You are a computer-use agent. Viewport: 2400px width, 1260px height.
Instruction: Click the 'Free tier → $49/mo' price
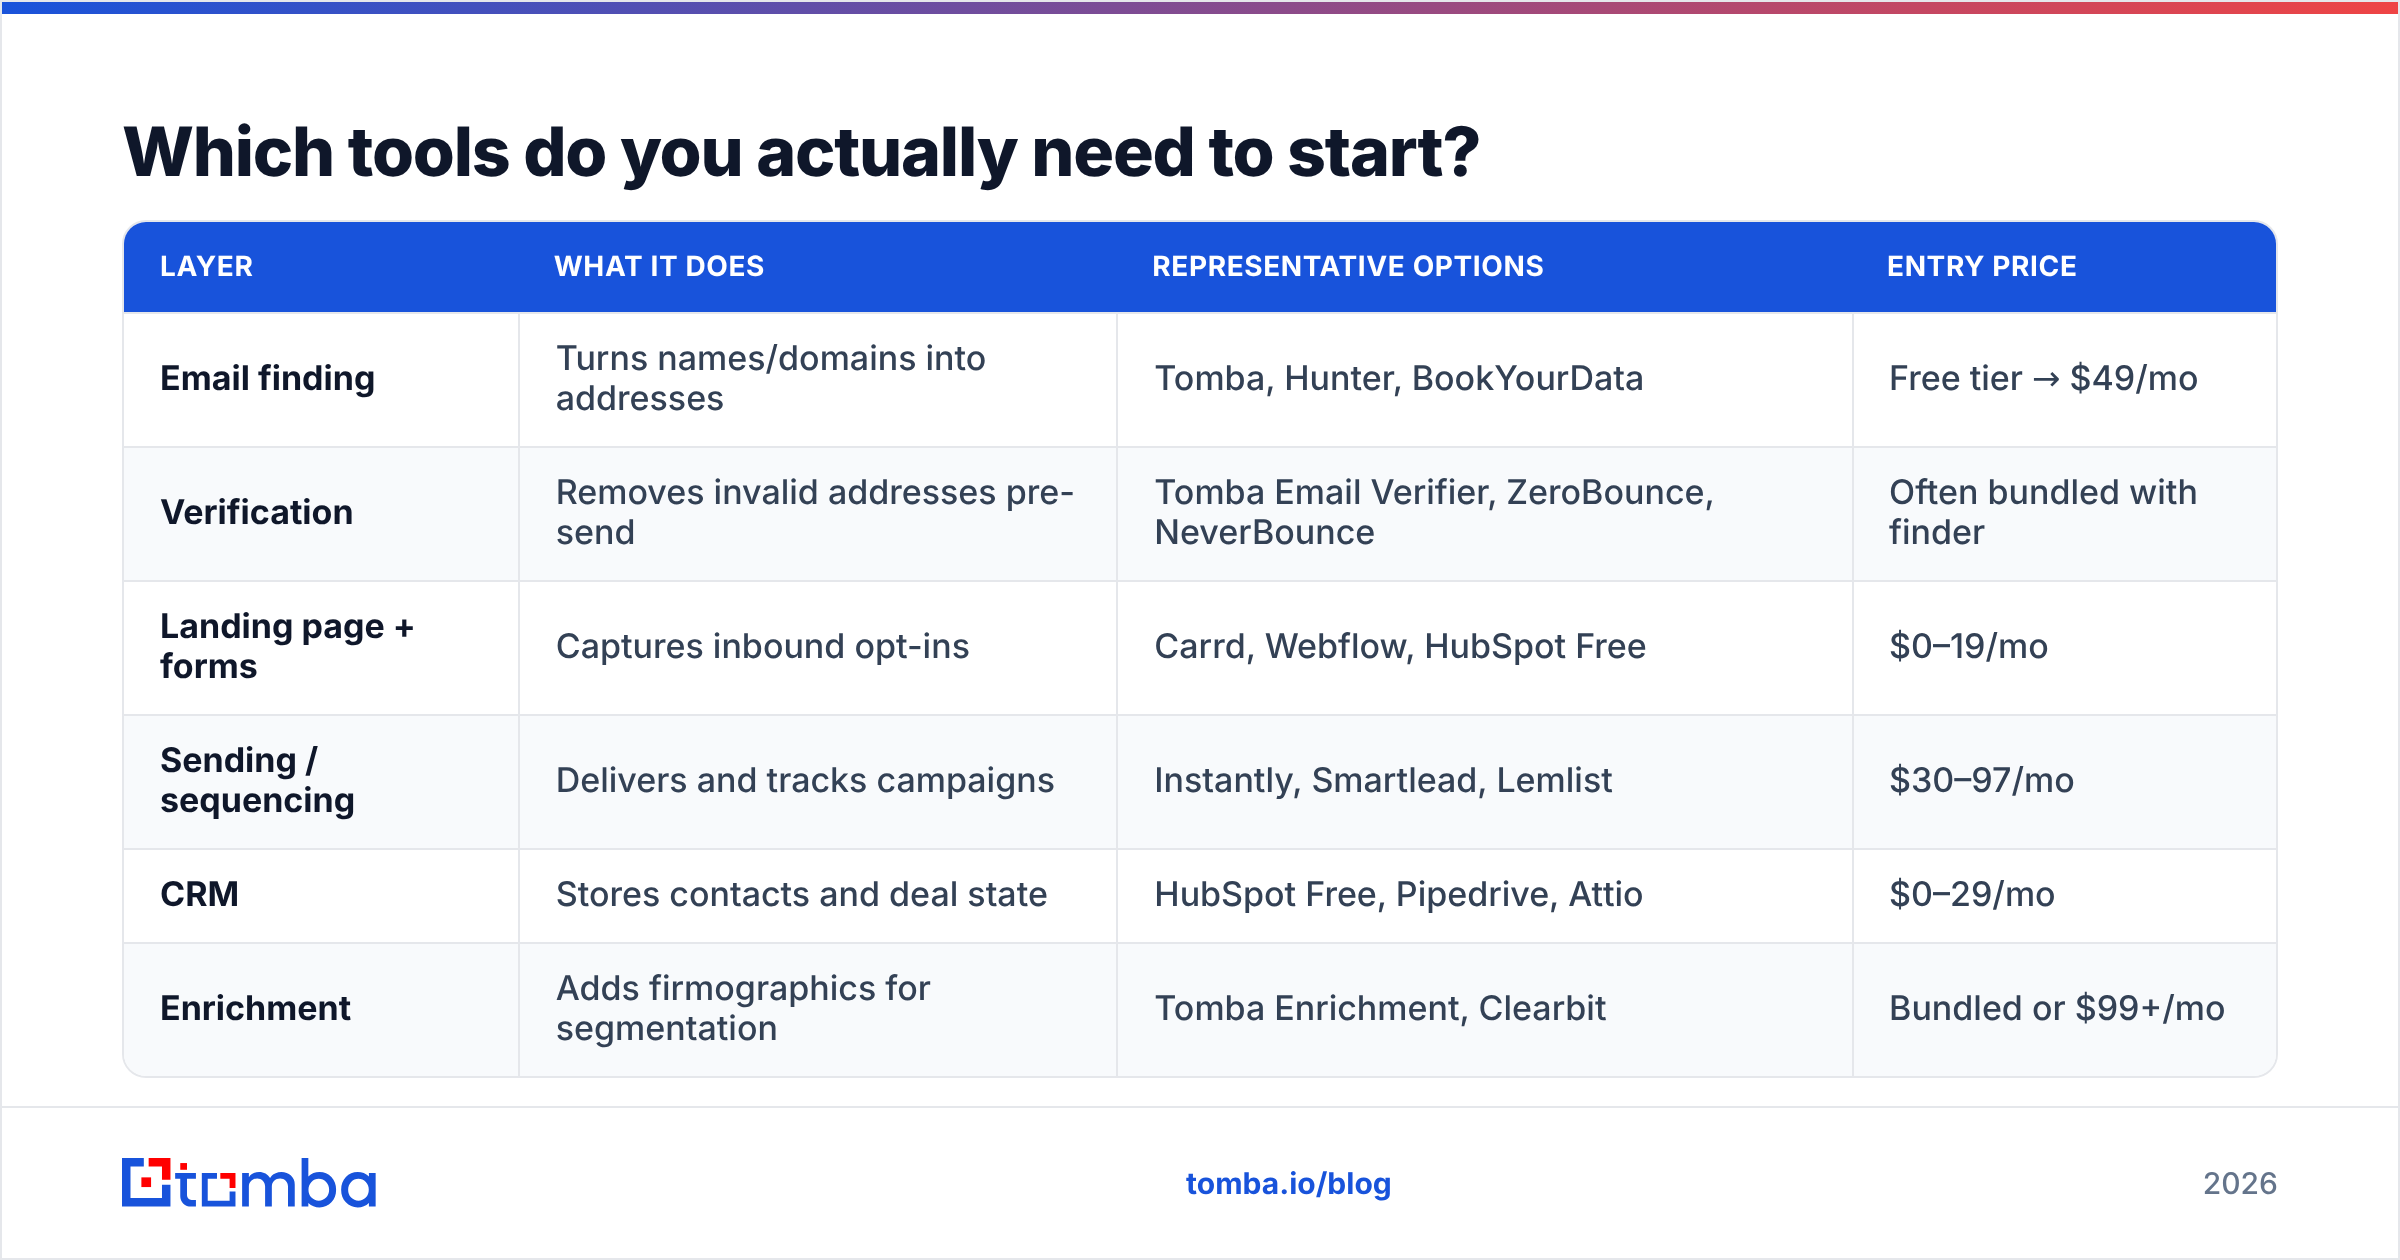click(2043, 378)
